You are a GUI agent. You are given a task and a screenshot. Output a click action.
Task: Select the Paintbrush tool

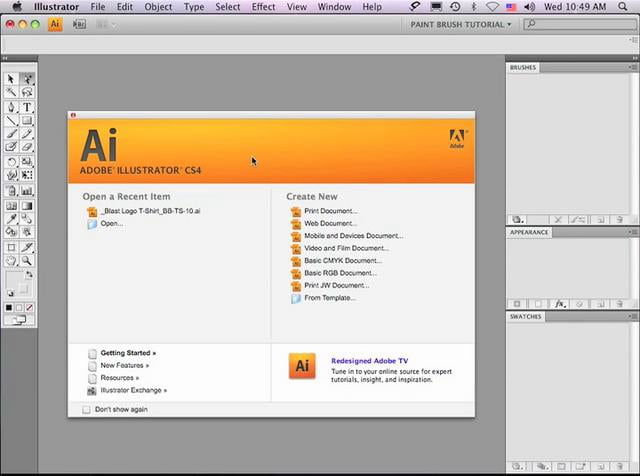click(x=11, y=133)
